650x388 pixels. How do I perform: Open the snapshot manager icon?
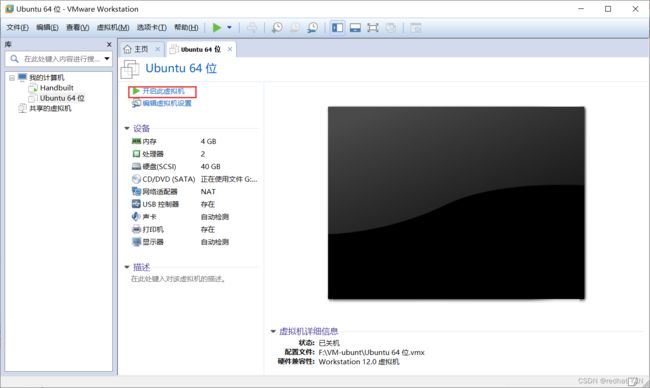[312, 28]
